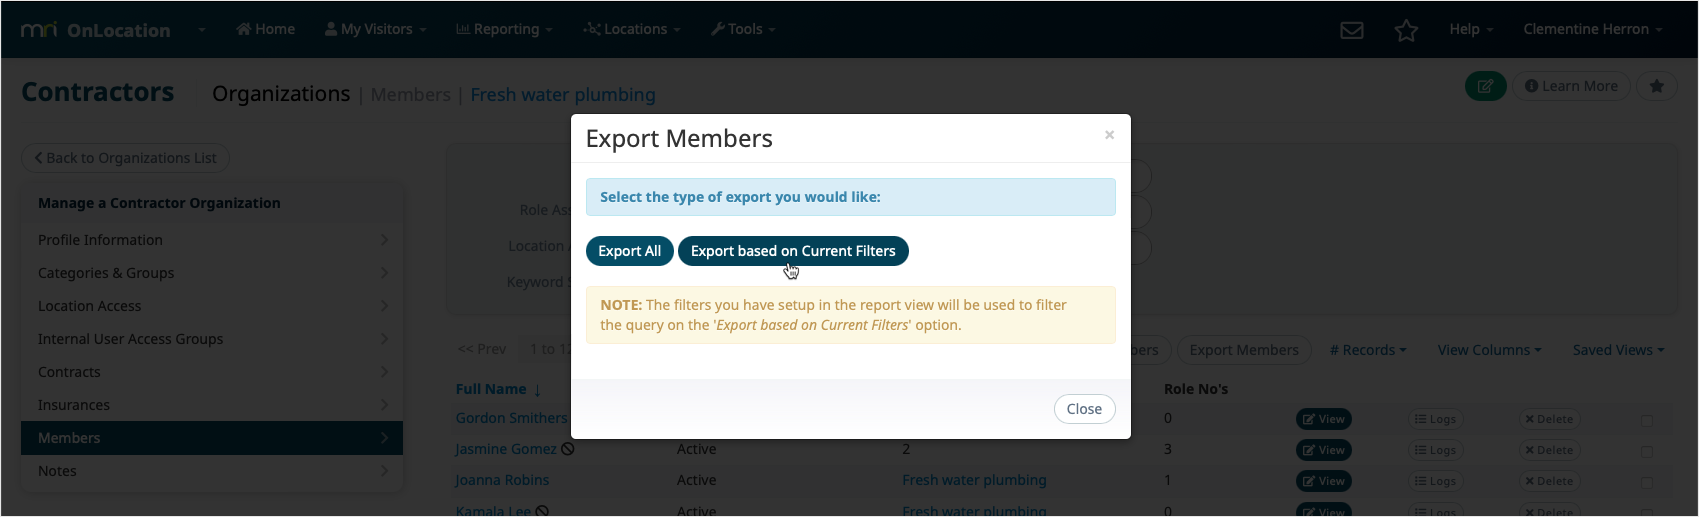The height and width of the screenshot is (517, 1699).
Task: Open the Saved Views dropdown
Action: coord(1618,350)
